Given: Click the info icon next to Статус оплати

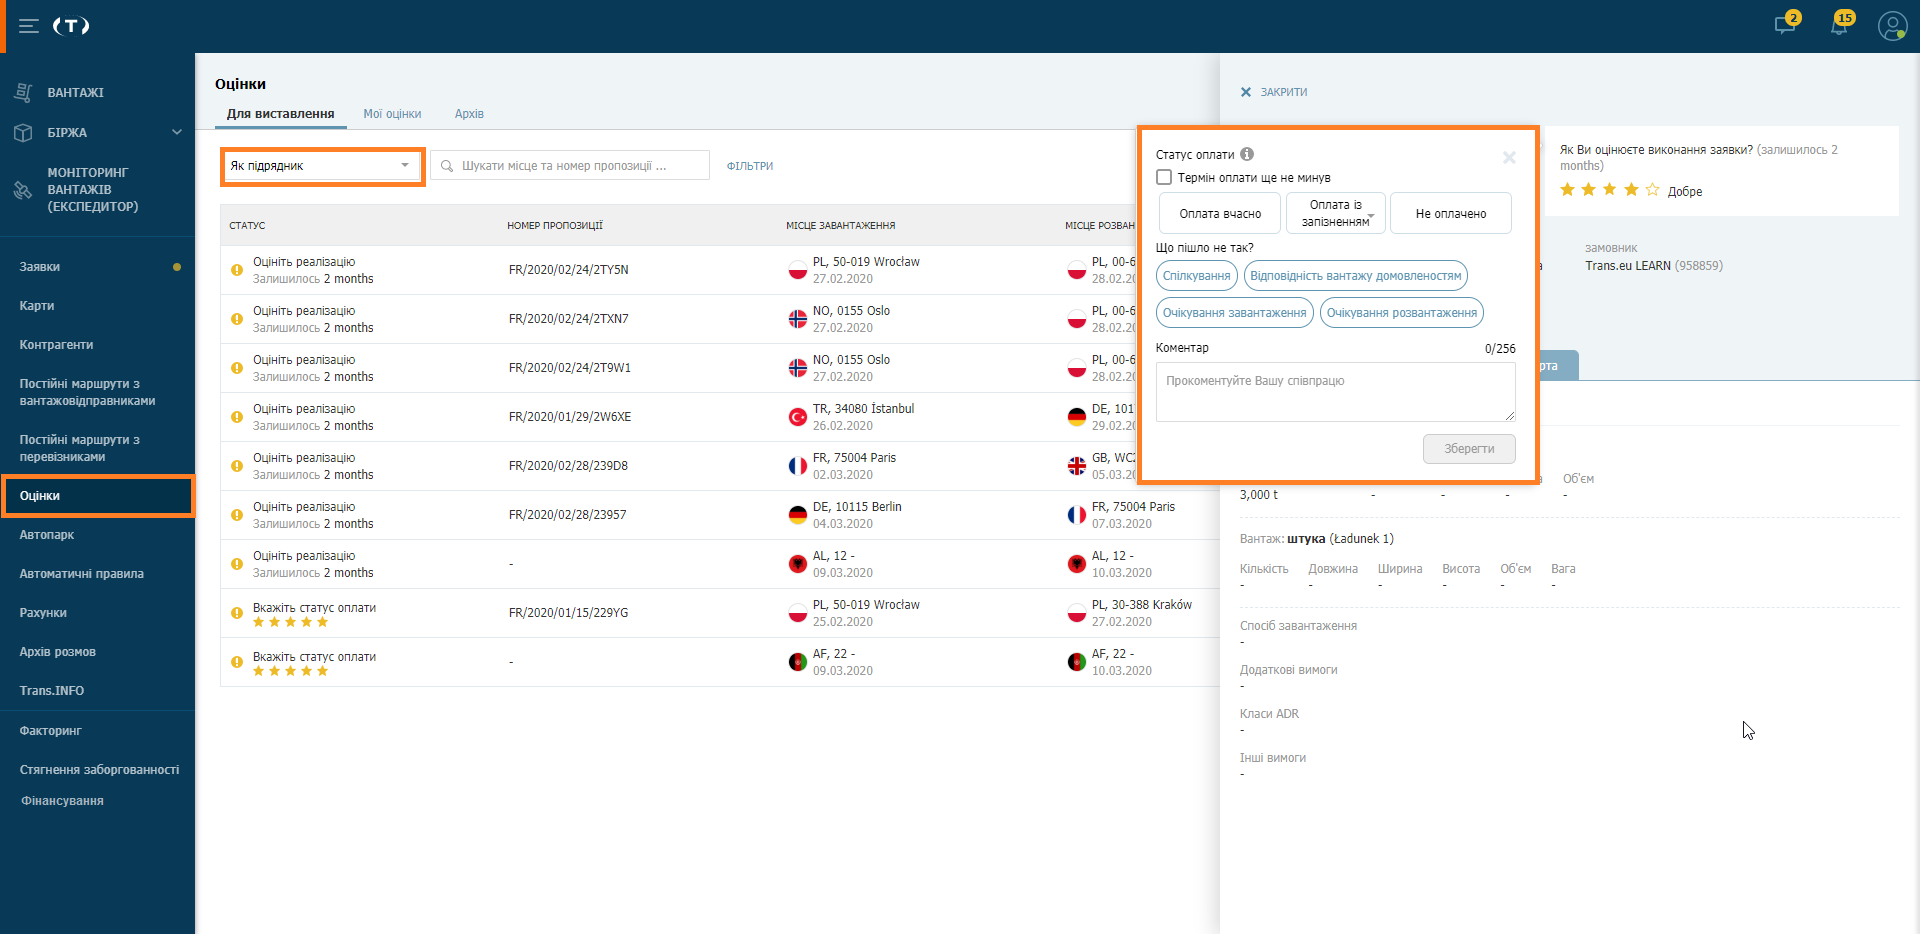Looking at the screenshot, I should coord(1247,154).
